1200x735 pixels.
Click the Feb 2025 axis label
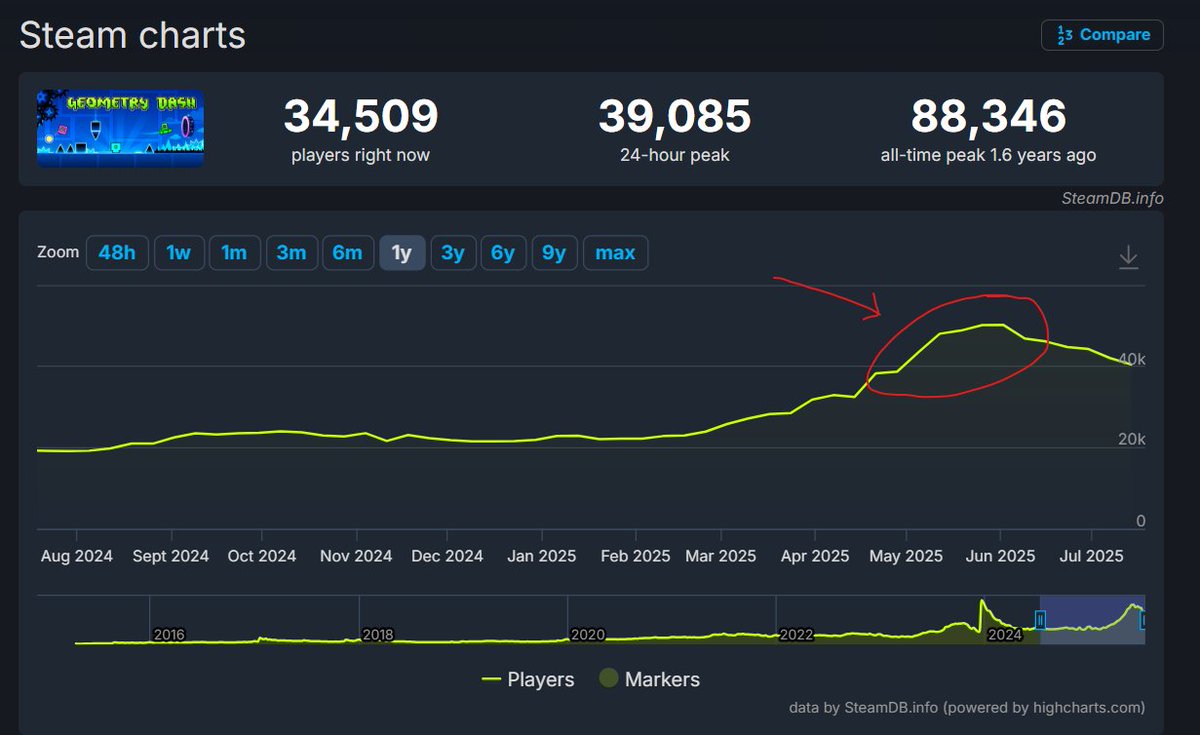[634, 556]
